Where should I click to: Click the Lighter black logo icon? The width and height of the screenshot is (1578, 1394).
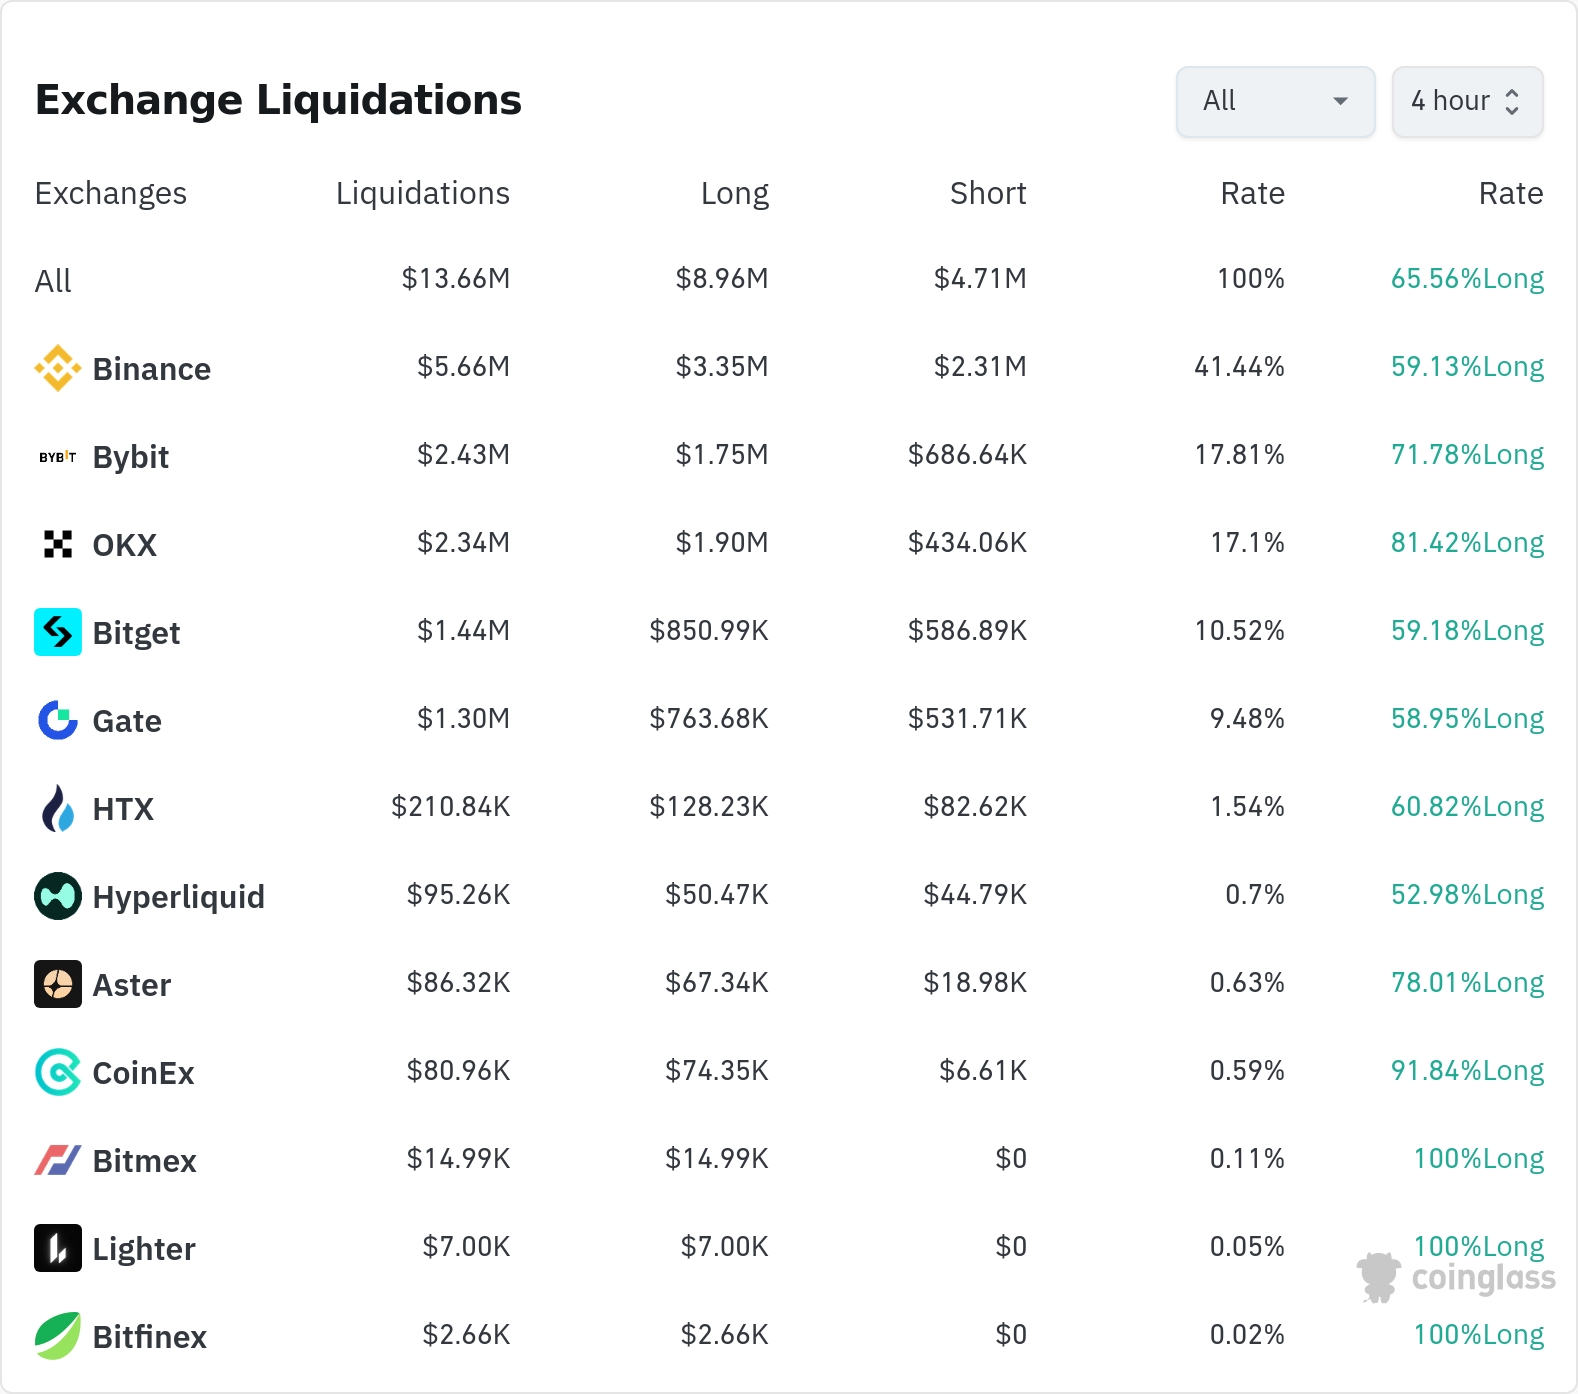[58, 1248]
